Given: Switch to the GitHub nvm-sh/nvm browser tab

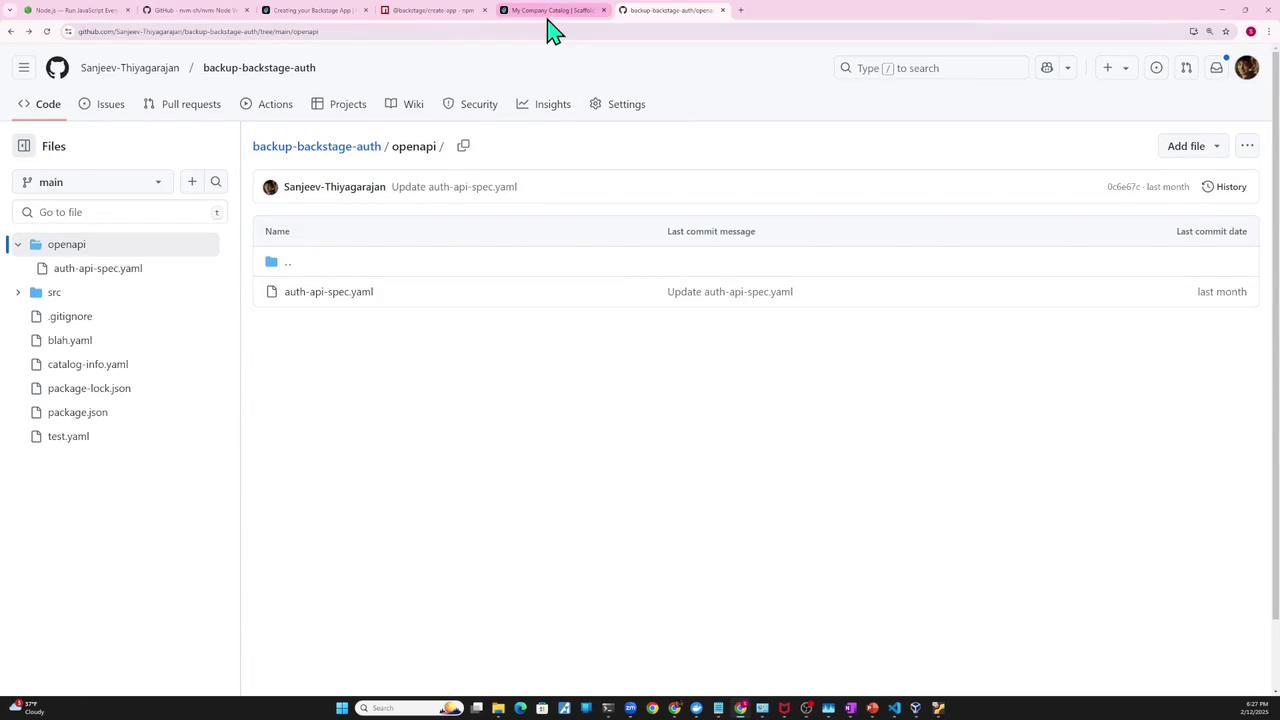Looking at the screenshot, I should pos(196,10).
